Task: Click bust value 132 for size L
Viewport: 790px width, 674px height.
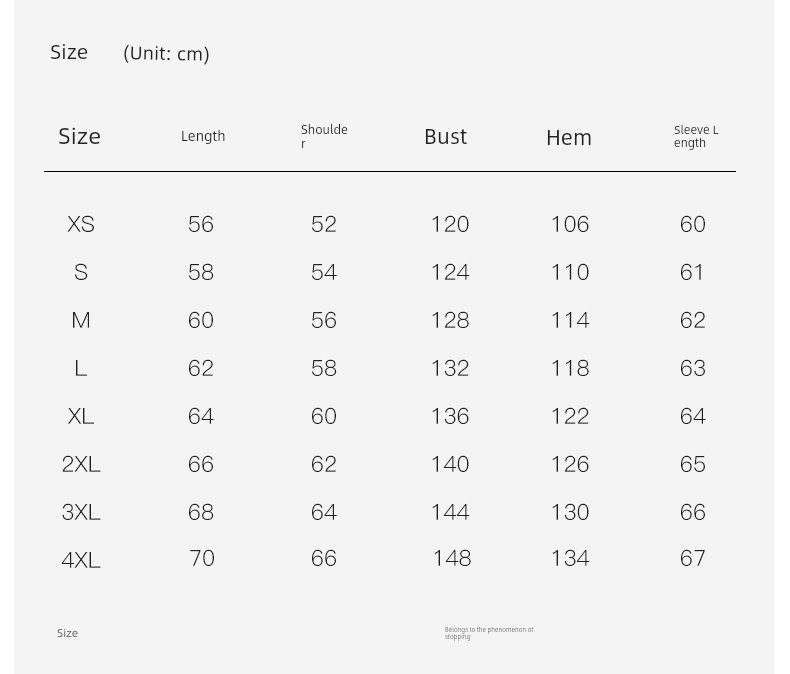Action: coord(450,368)
